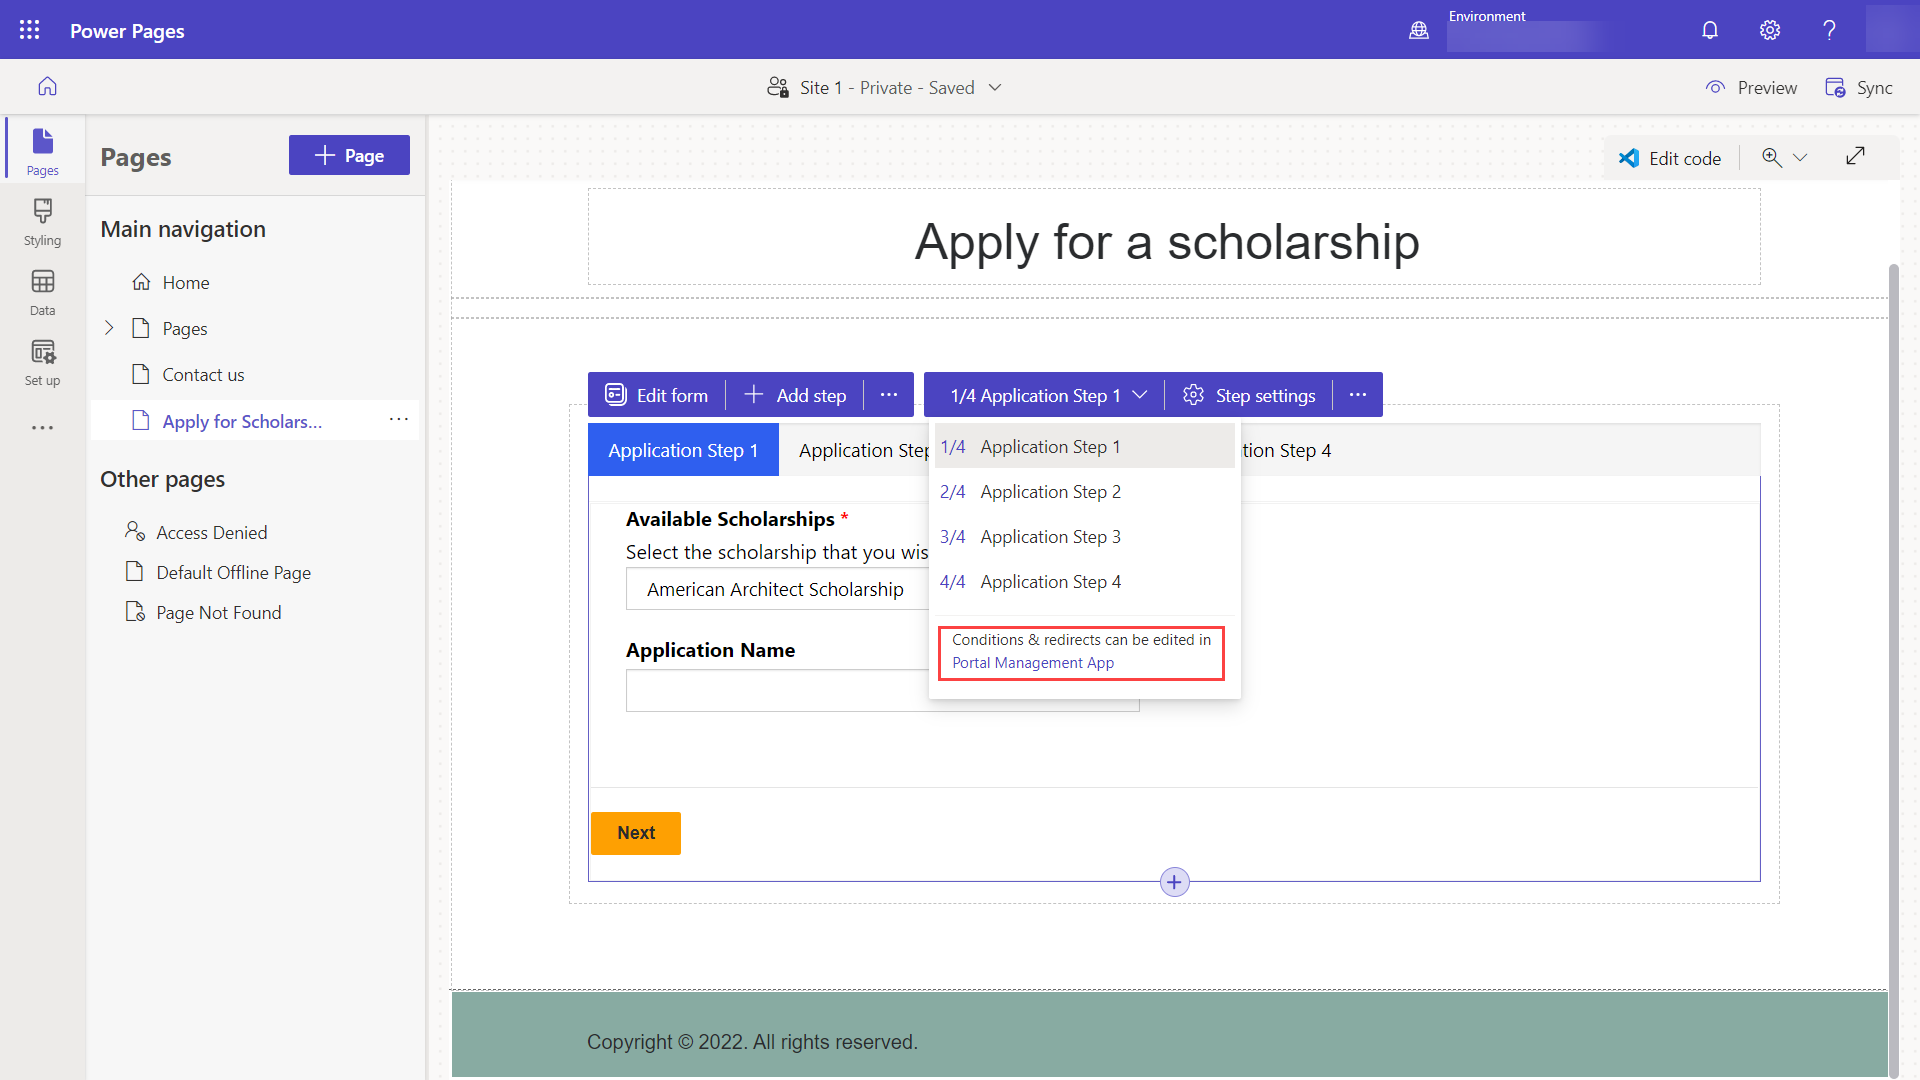Screen dimensions: 1920x1080
Task: Expand the site status dropdown arrow
Action: click(x=997, y=87)
